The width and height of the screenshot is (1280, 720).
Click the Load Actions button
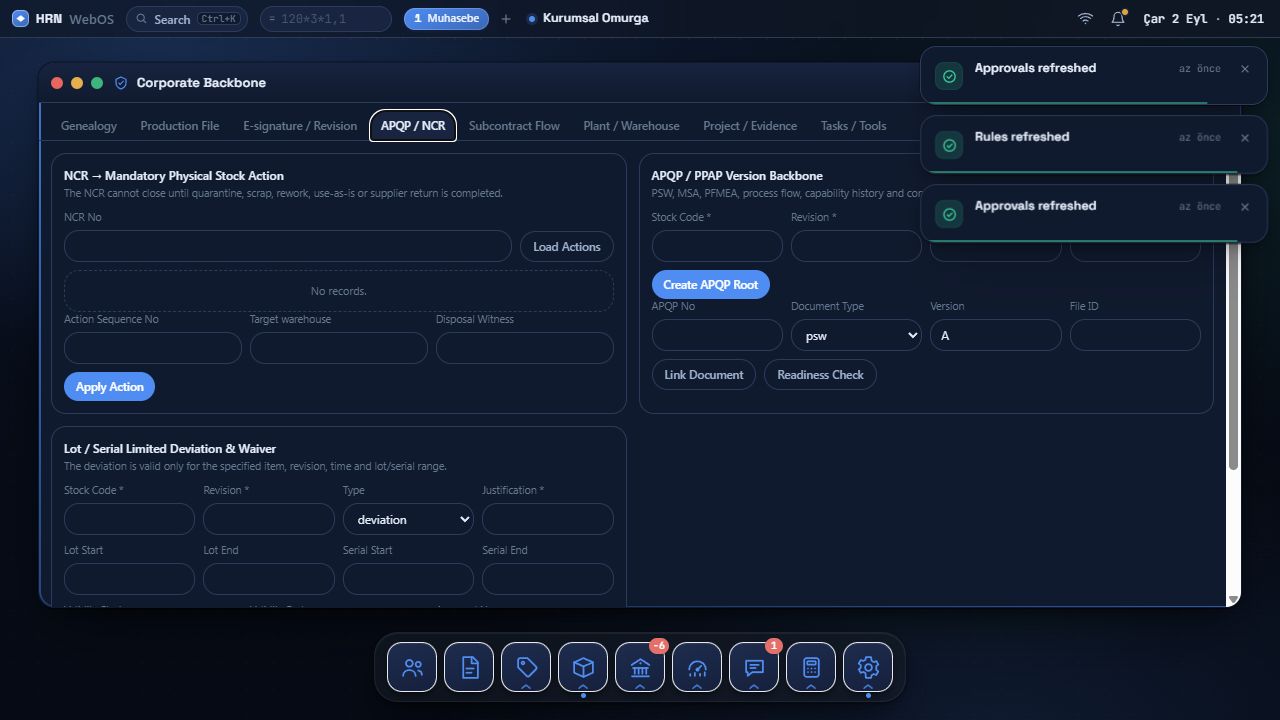point(567,247)
